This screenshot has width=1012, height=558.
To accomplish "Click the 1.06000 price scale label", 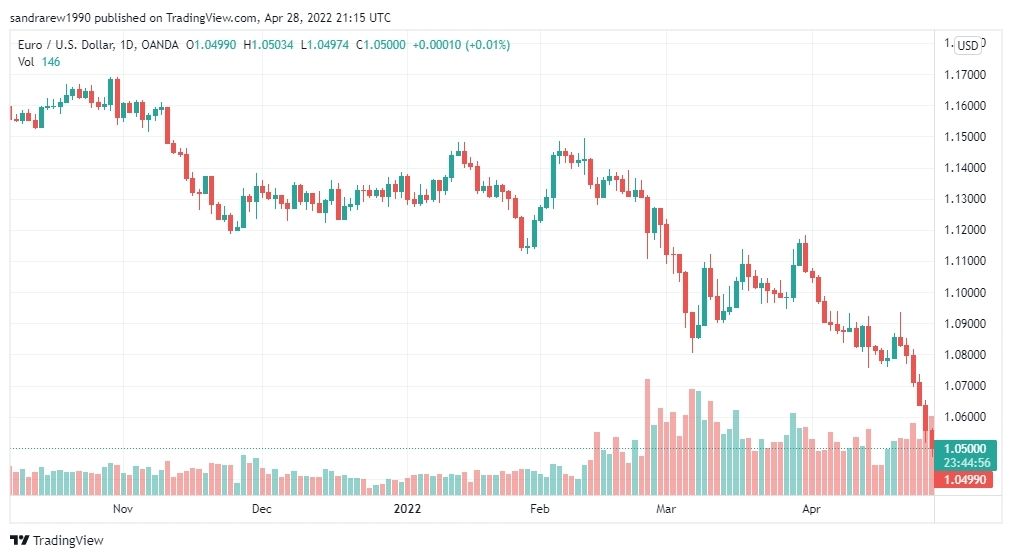I will [965, 417].
